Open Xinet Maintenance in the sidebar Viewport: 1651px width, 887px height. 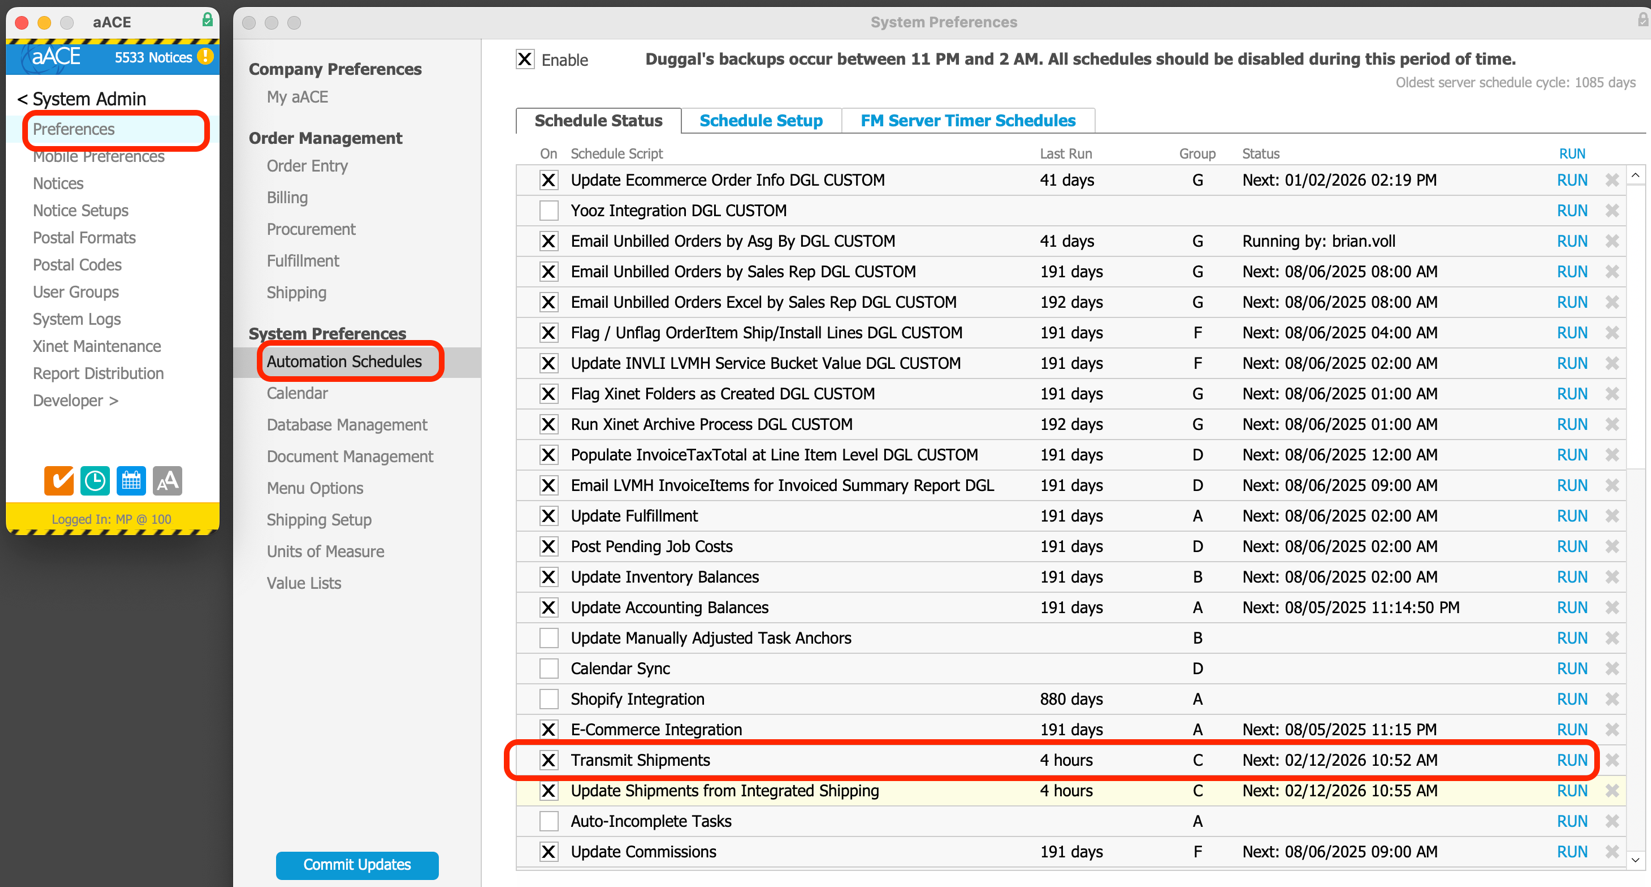(x=97, y=346)
